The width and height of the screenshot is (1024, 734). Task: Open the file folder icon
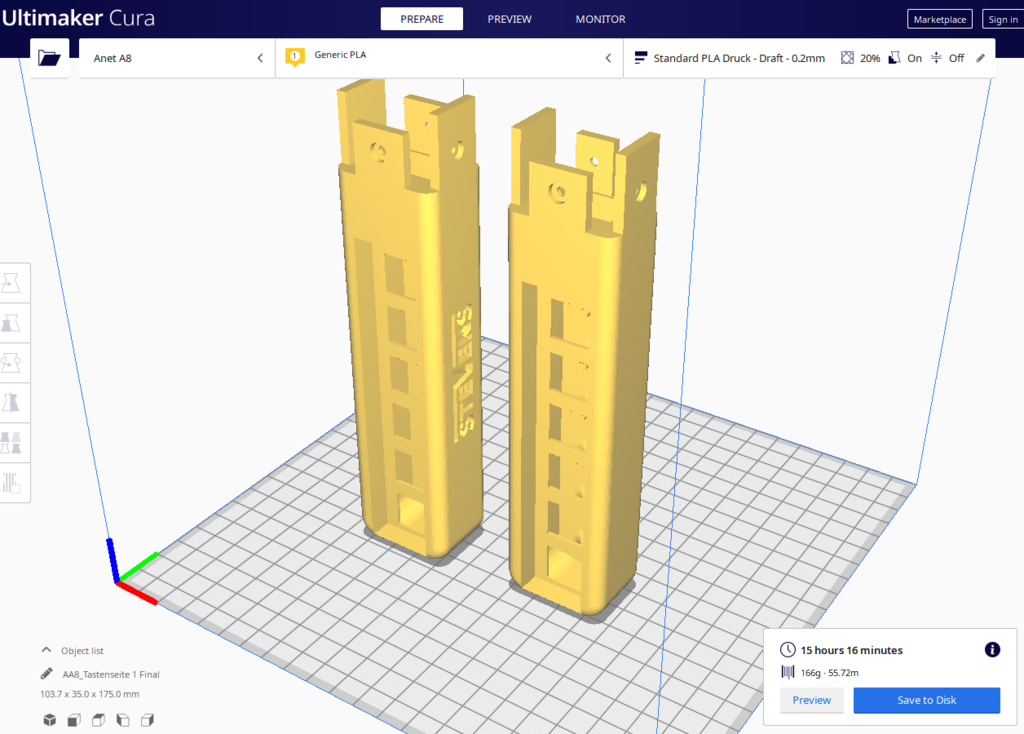pyautogui.click(x=49, y=58)
